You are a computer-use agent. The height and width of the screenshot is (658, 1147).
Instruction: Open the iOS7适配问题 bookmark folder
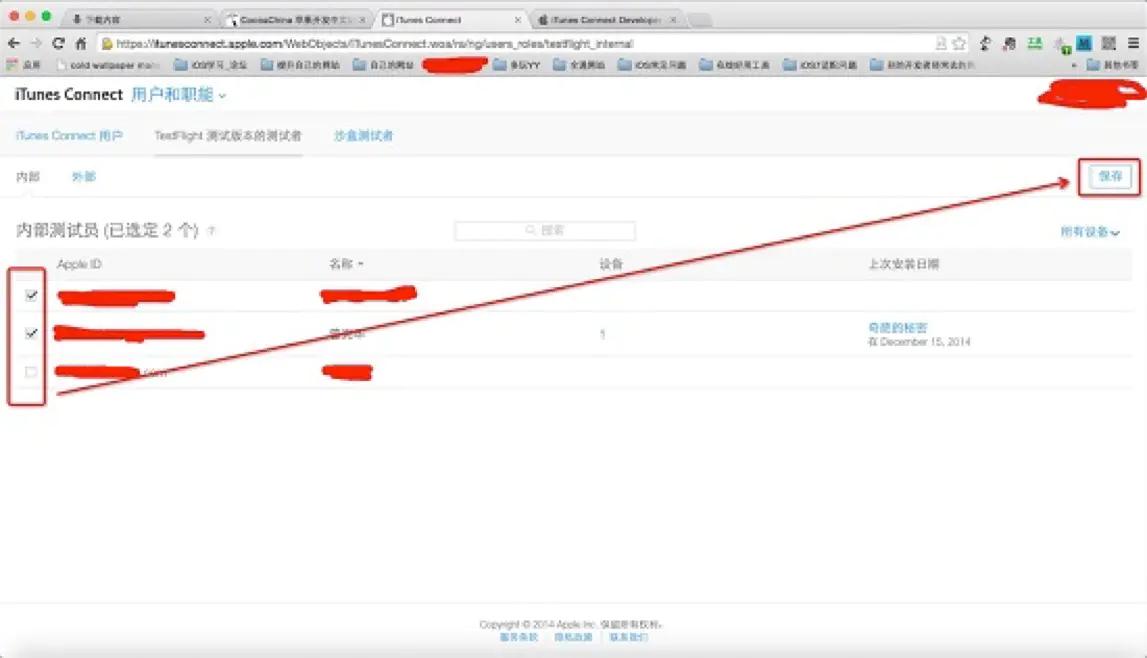[820, 65]
